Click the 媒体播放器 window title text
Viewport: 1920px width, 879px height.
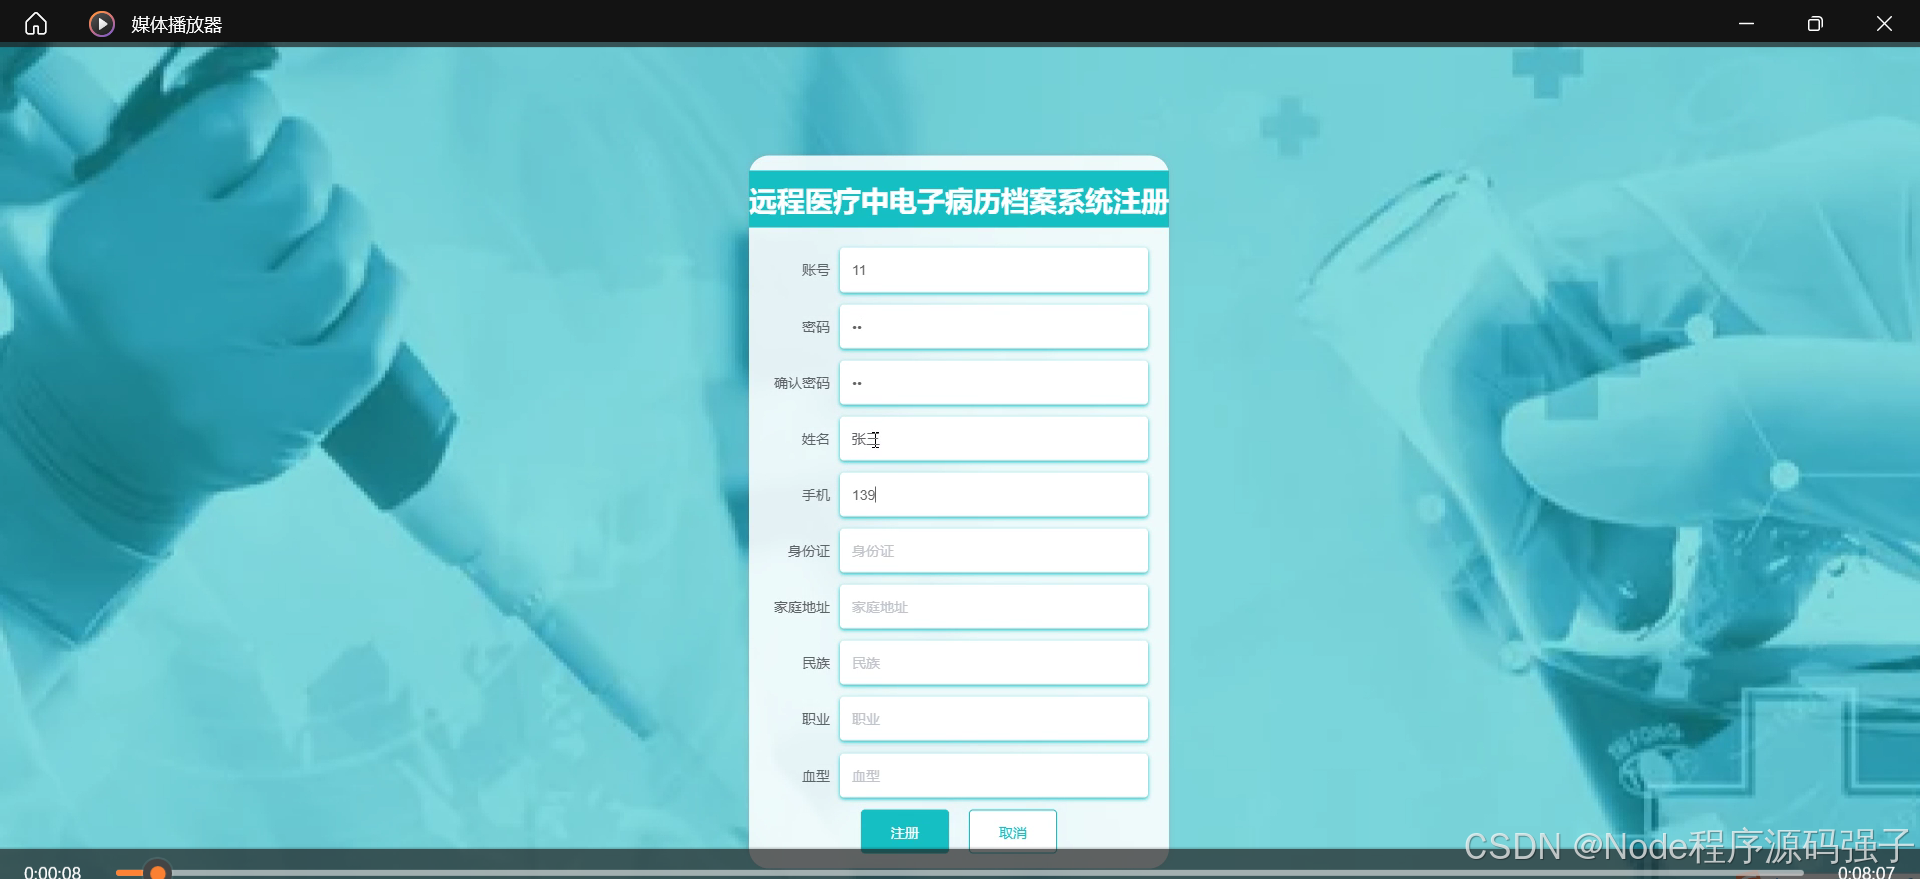(176, 24)
